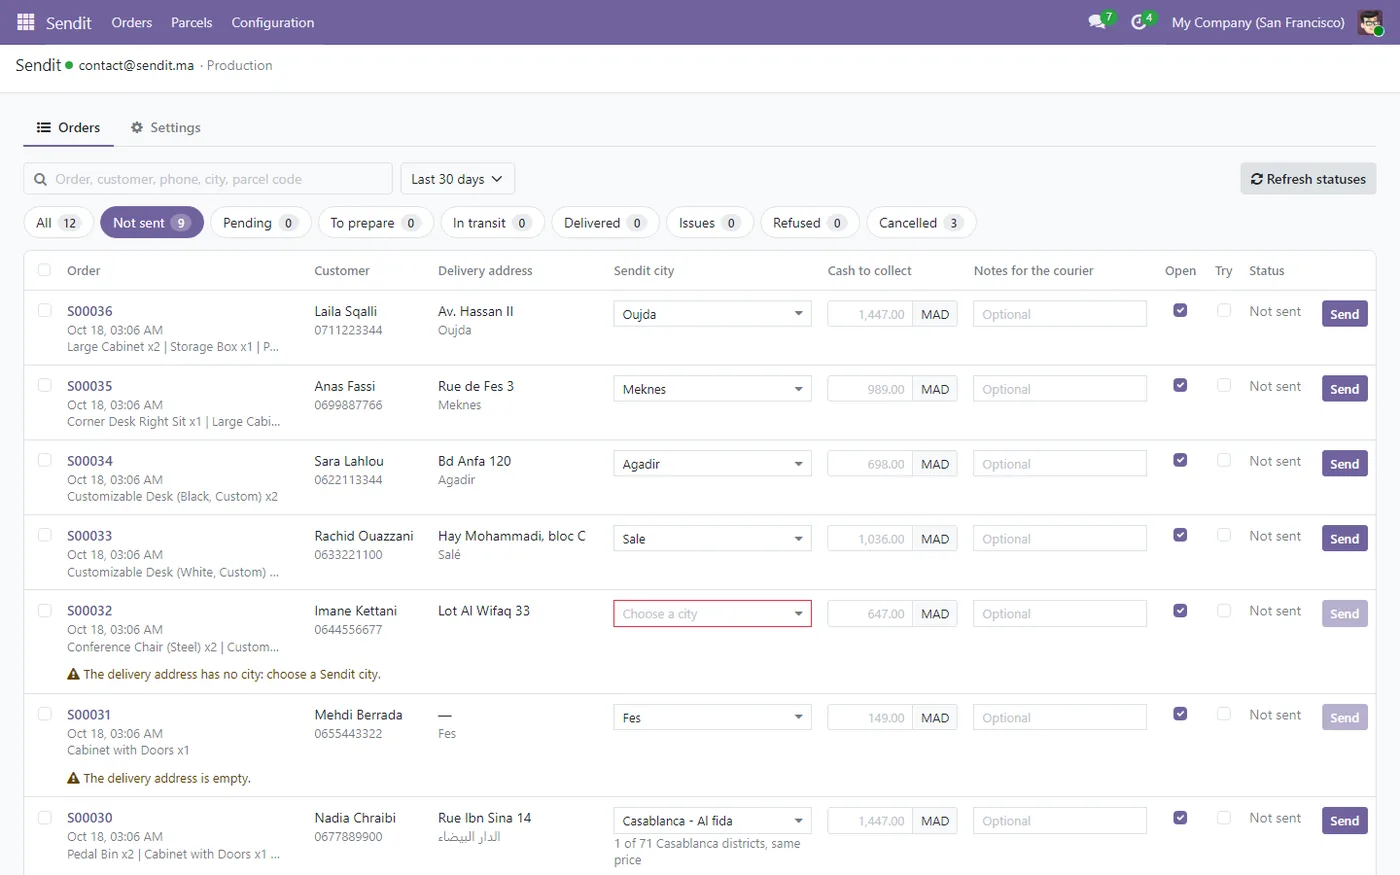Filter by the To prepare status chip
1400x875 pixels.
375,223
